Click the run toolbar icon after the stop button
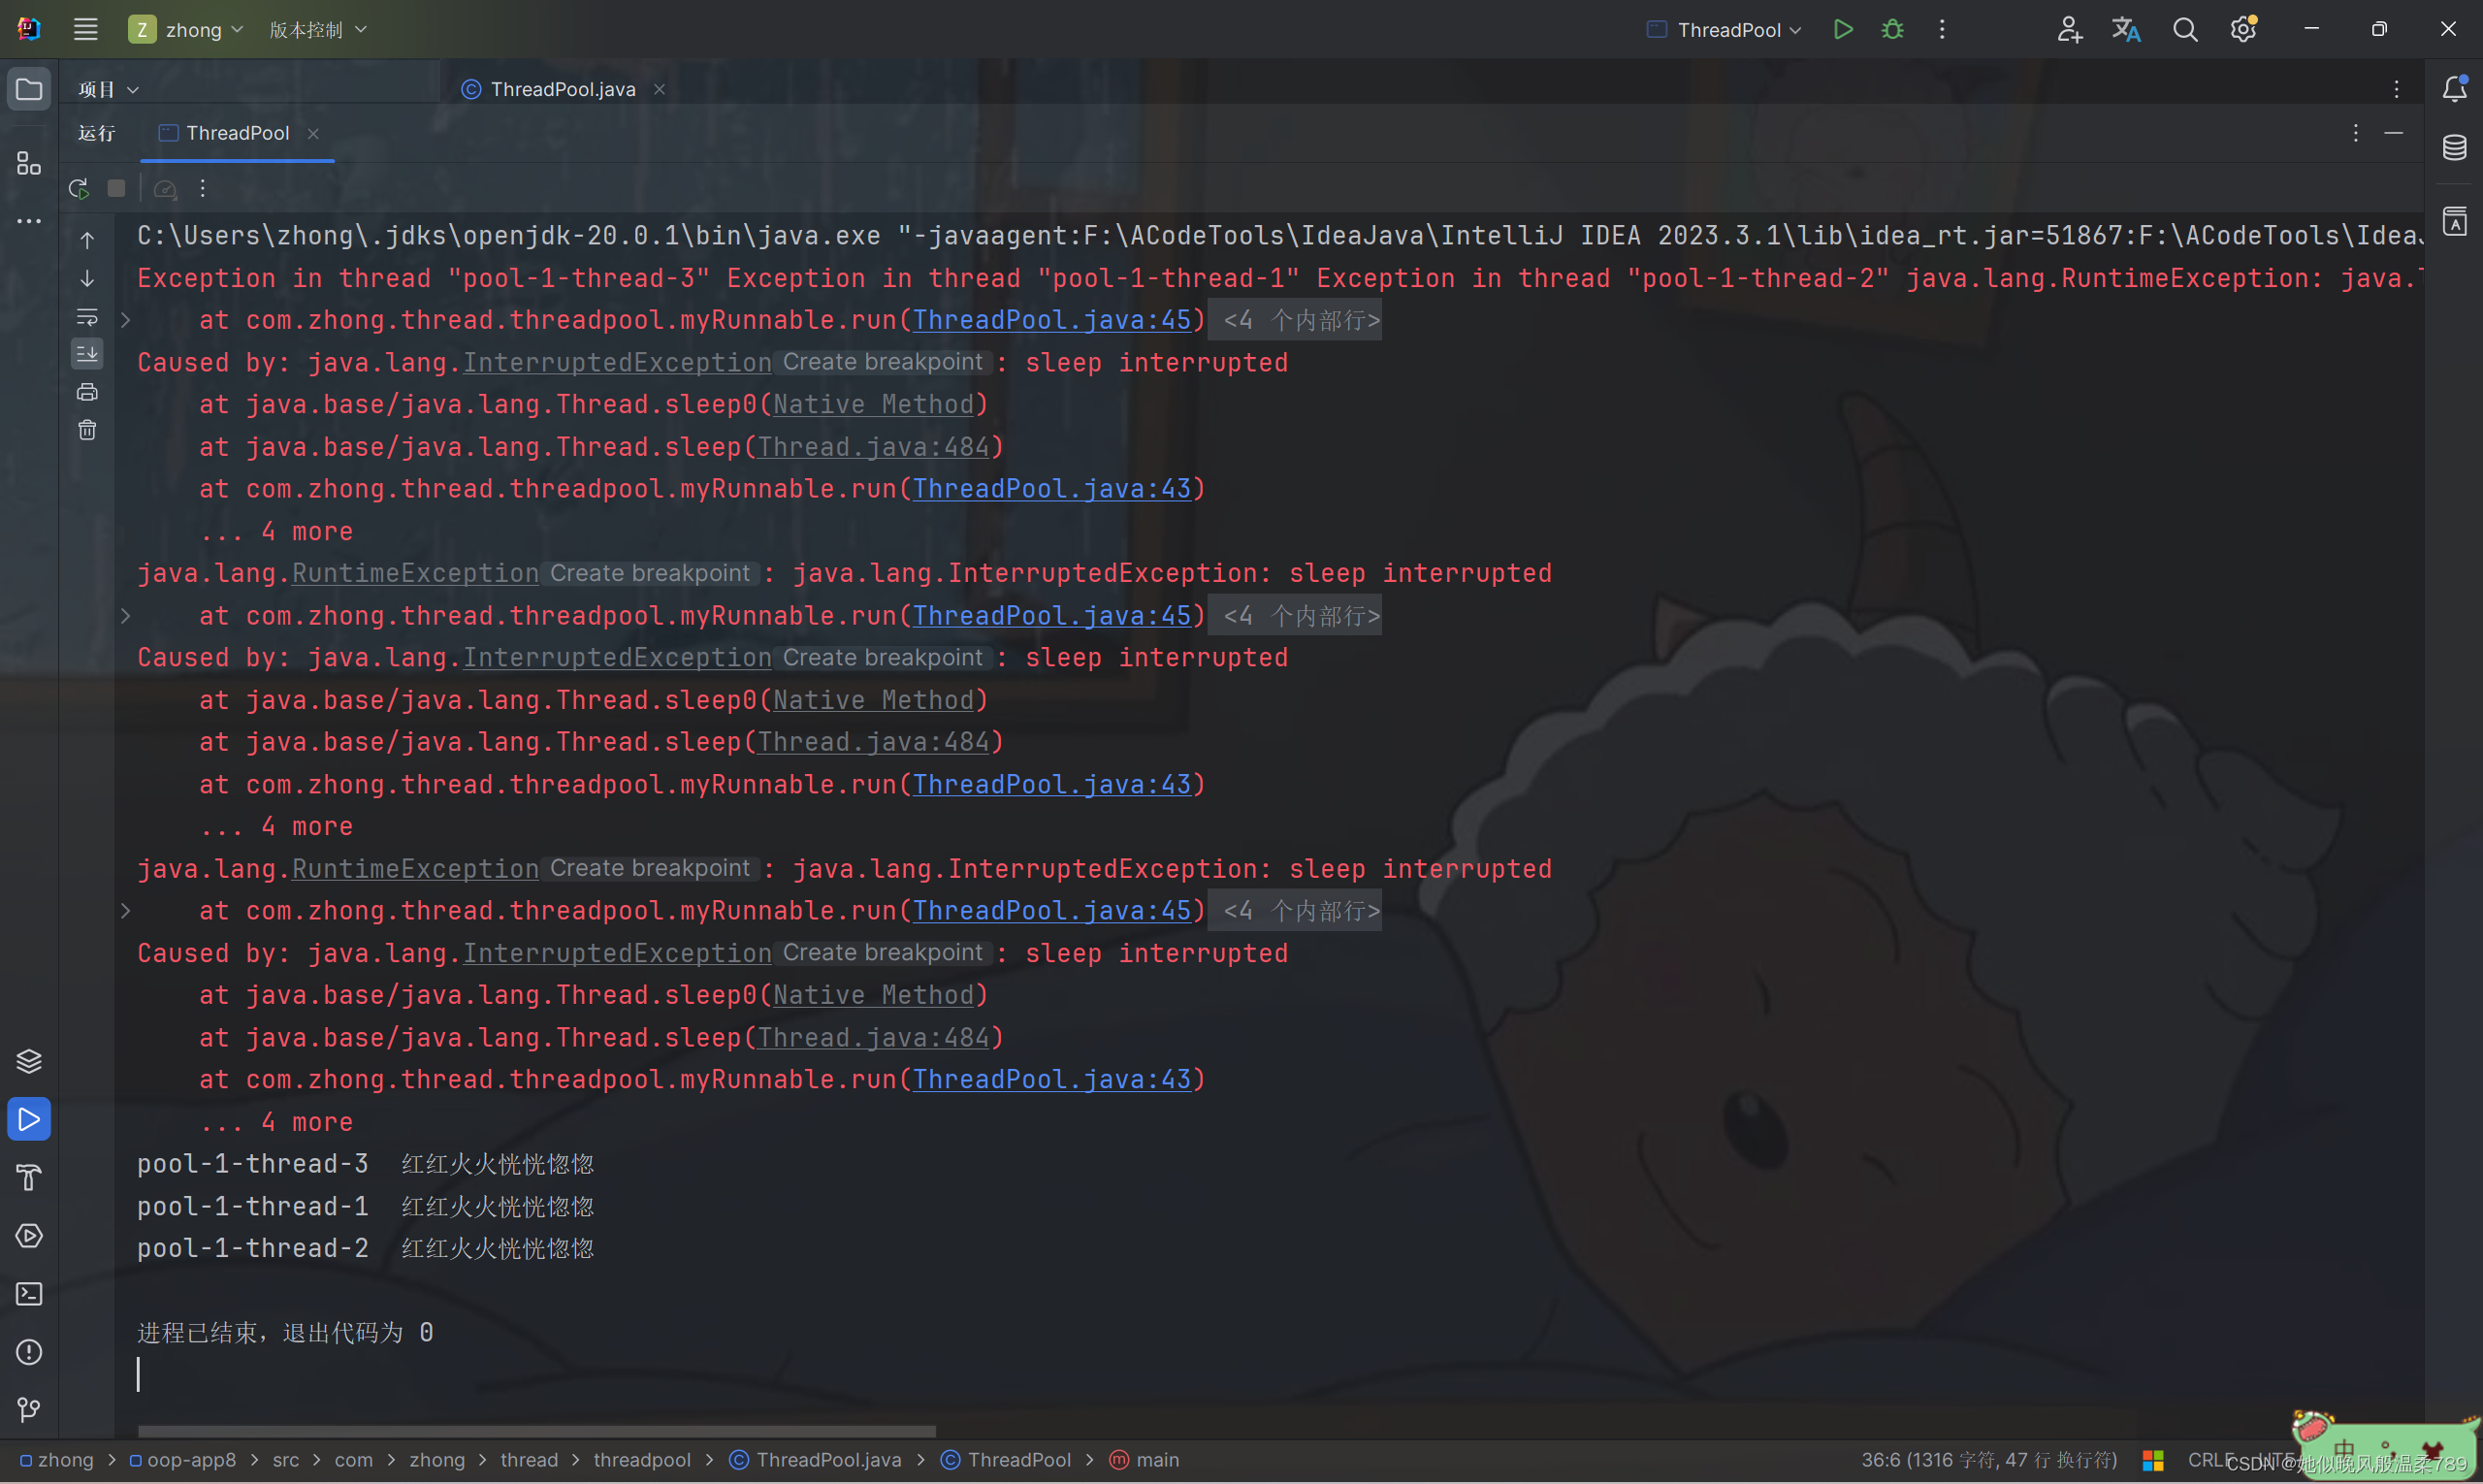 pyautogui.click(x=165, y=188)
